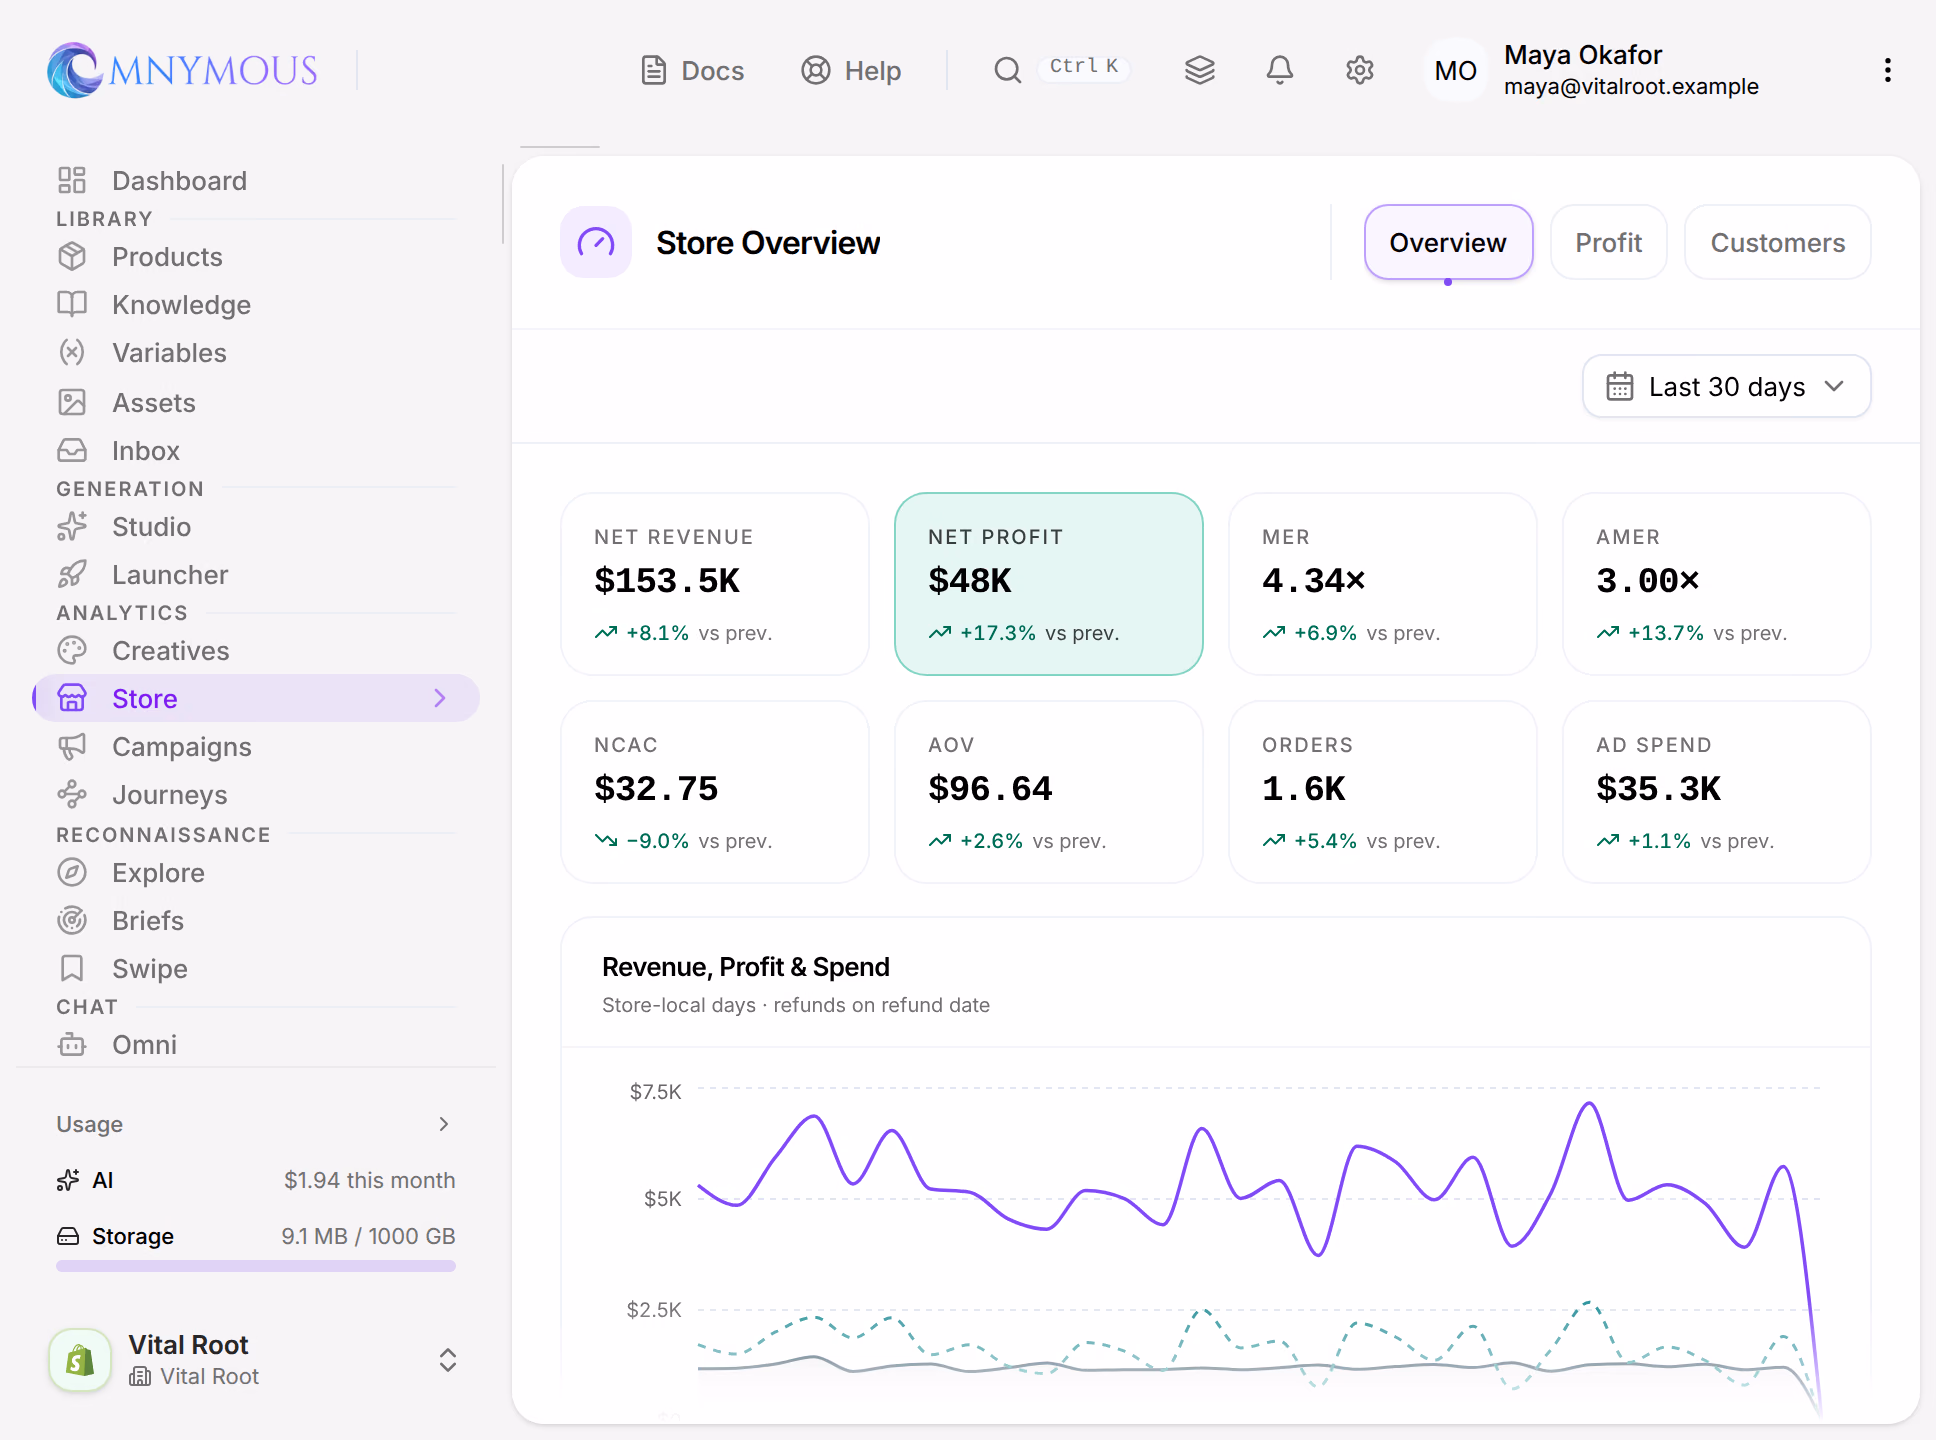Expand the Usage section chevron
This screenshot has height=1440, width=1936.
[x=444, y=1124]
